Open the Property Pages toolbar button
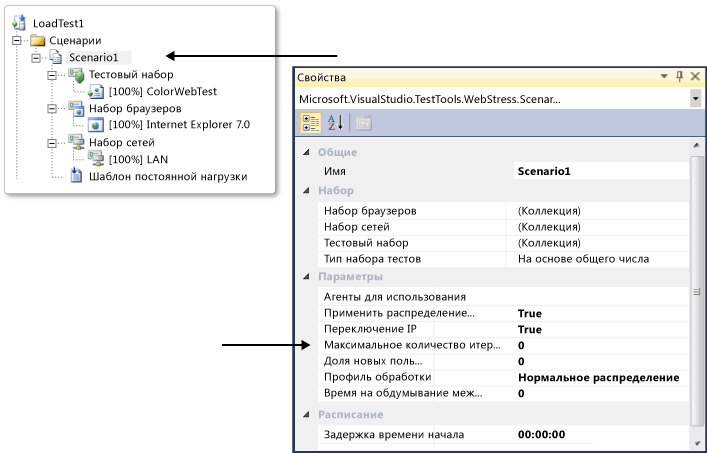 point(363,123)
